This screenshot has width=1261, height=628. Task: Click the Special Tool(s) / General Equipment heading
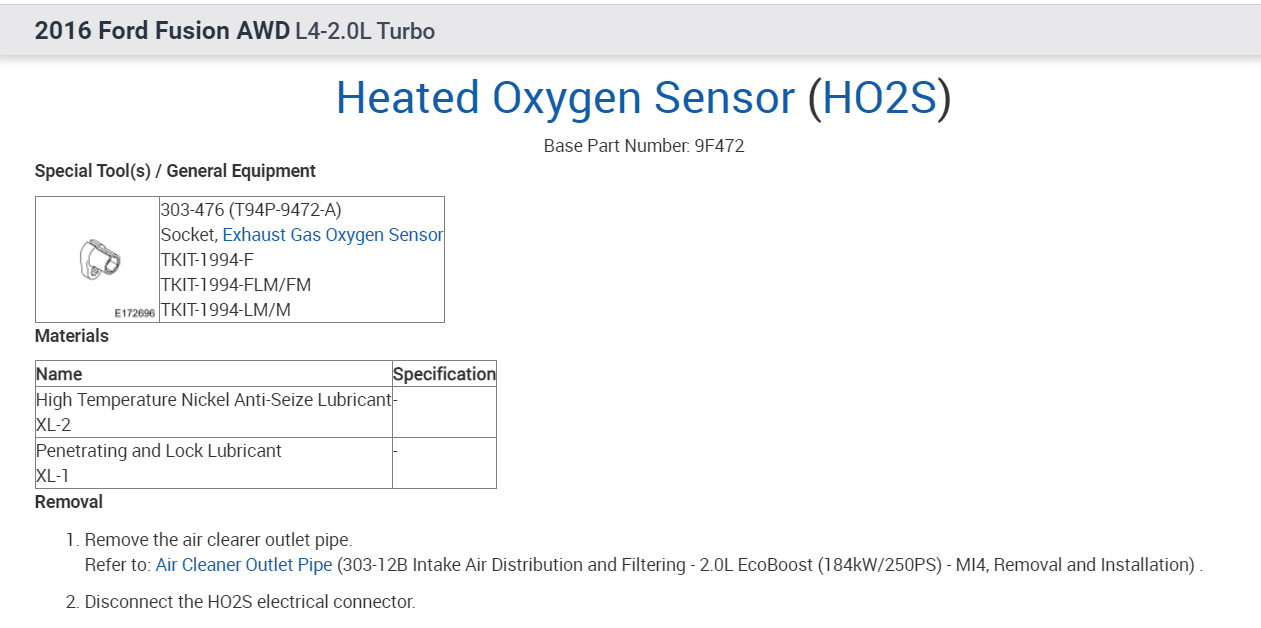pyautogui.click(x=175, y=171)
